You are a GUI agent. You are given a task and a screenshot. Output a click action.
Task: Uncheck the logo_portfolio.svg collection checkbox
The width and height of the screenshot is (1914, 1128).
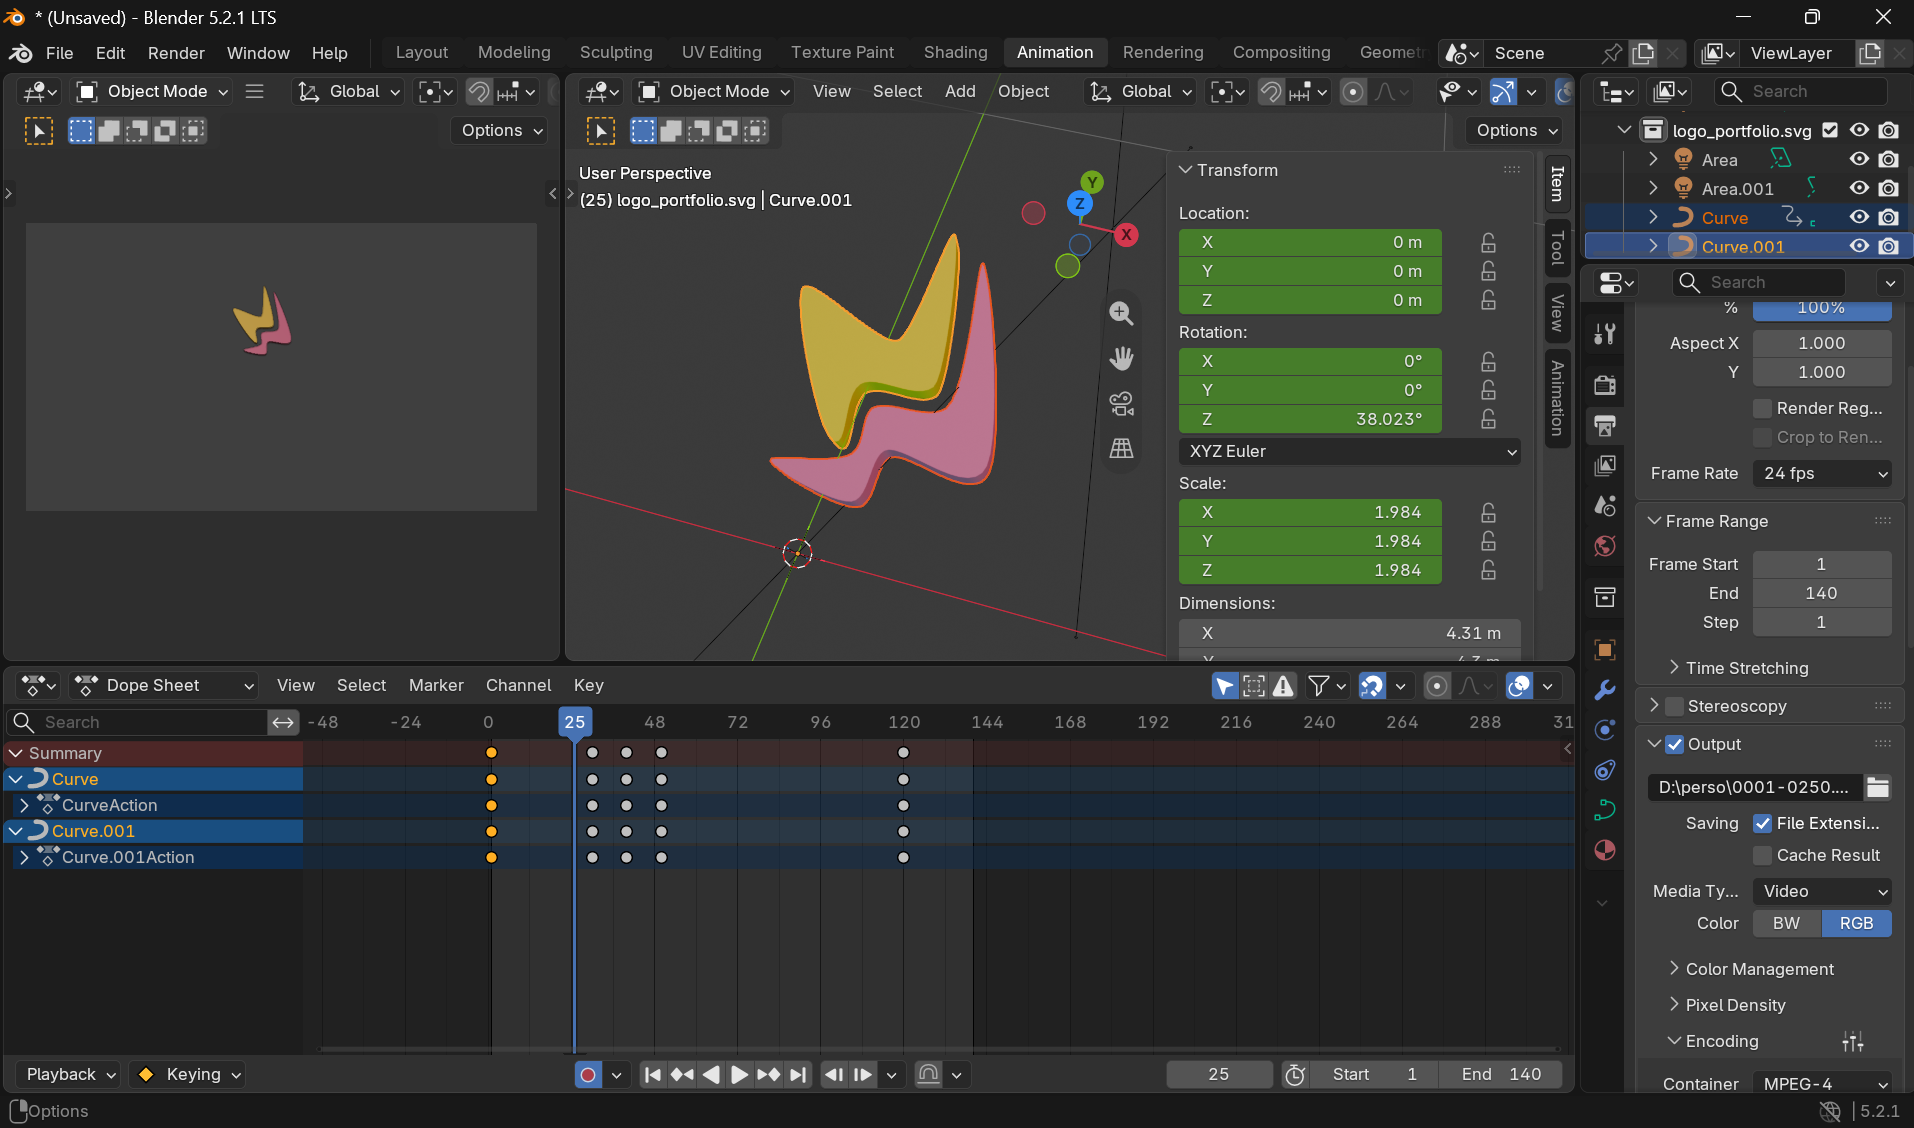[x=1830, y=130]
